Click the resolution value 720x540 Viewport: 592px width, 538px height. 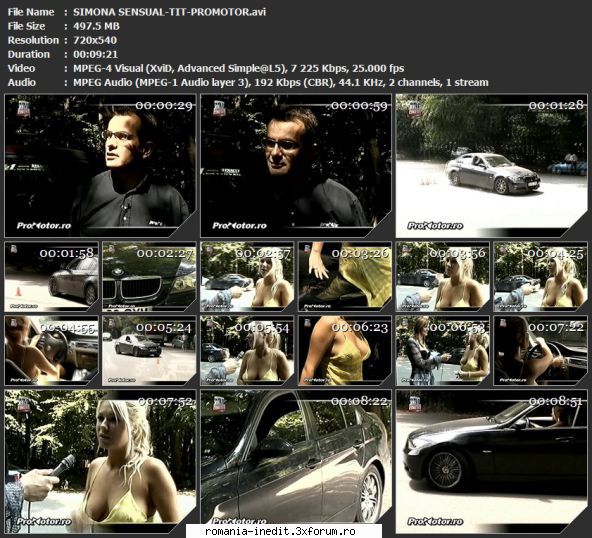point(95,40)
